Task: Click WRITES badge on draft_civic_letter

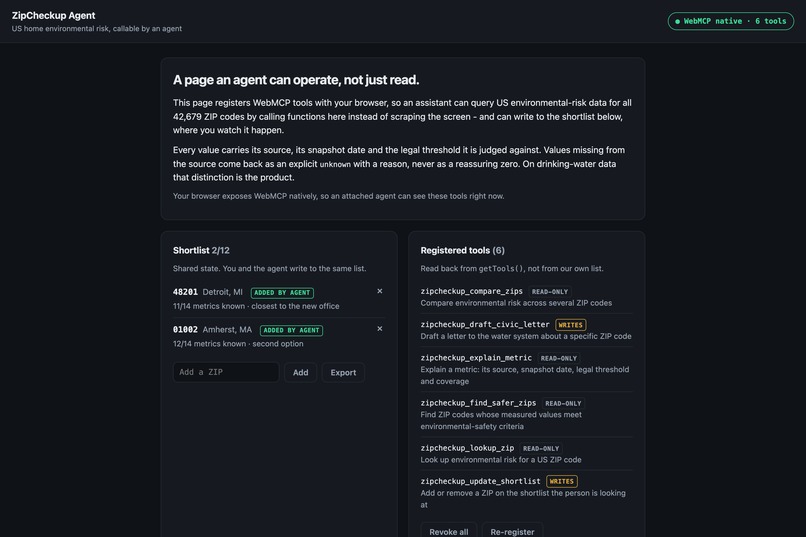Action: (571, 325)
